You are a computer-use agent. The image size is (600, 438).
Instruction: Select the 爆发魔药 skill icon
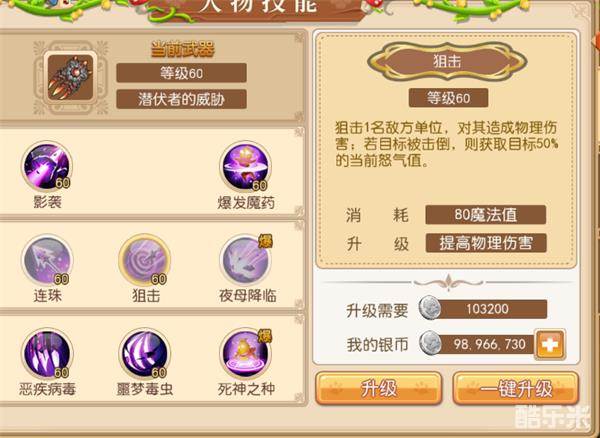click(x=246, y=166)
